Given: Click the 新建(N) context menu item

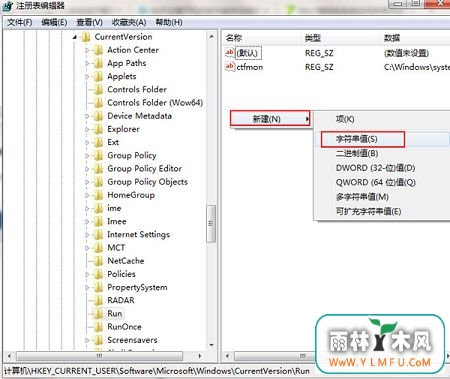Looking at the screenshot, I should click(x=270, y=119).
